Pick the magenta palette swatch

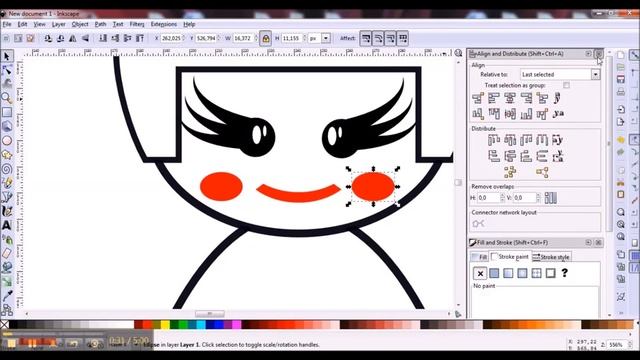point(237,324)
